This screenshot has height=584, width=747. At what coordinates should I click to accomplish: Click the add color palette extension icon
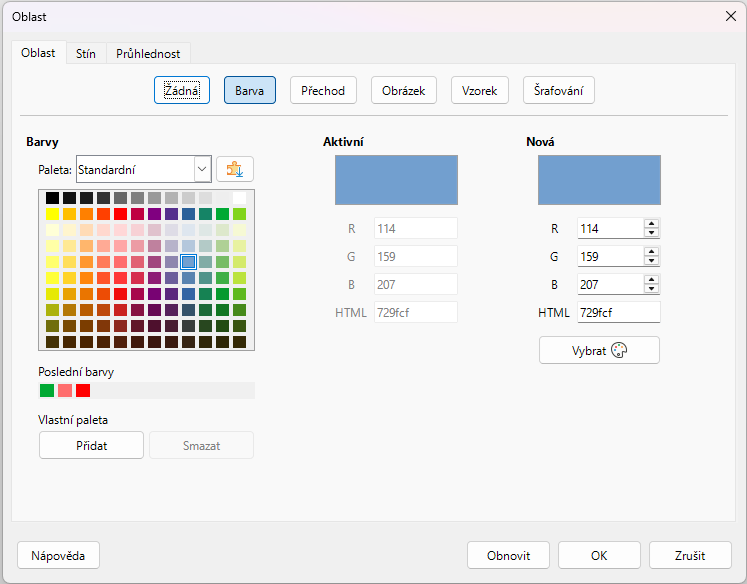(235, 169)
